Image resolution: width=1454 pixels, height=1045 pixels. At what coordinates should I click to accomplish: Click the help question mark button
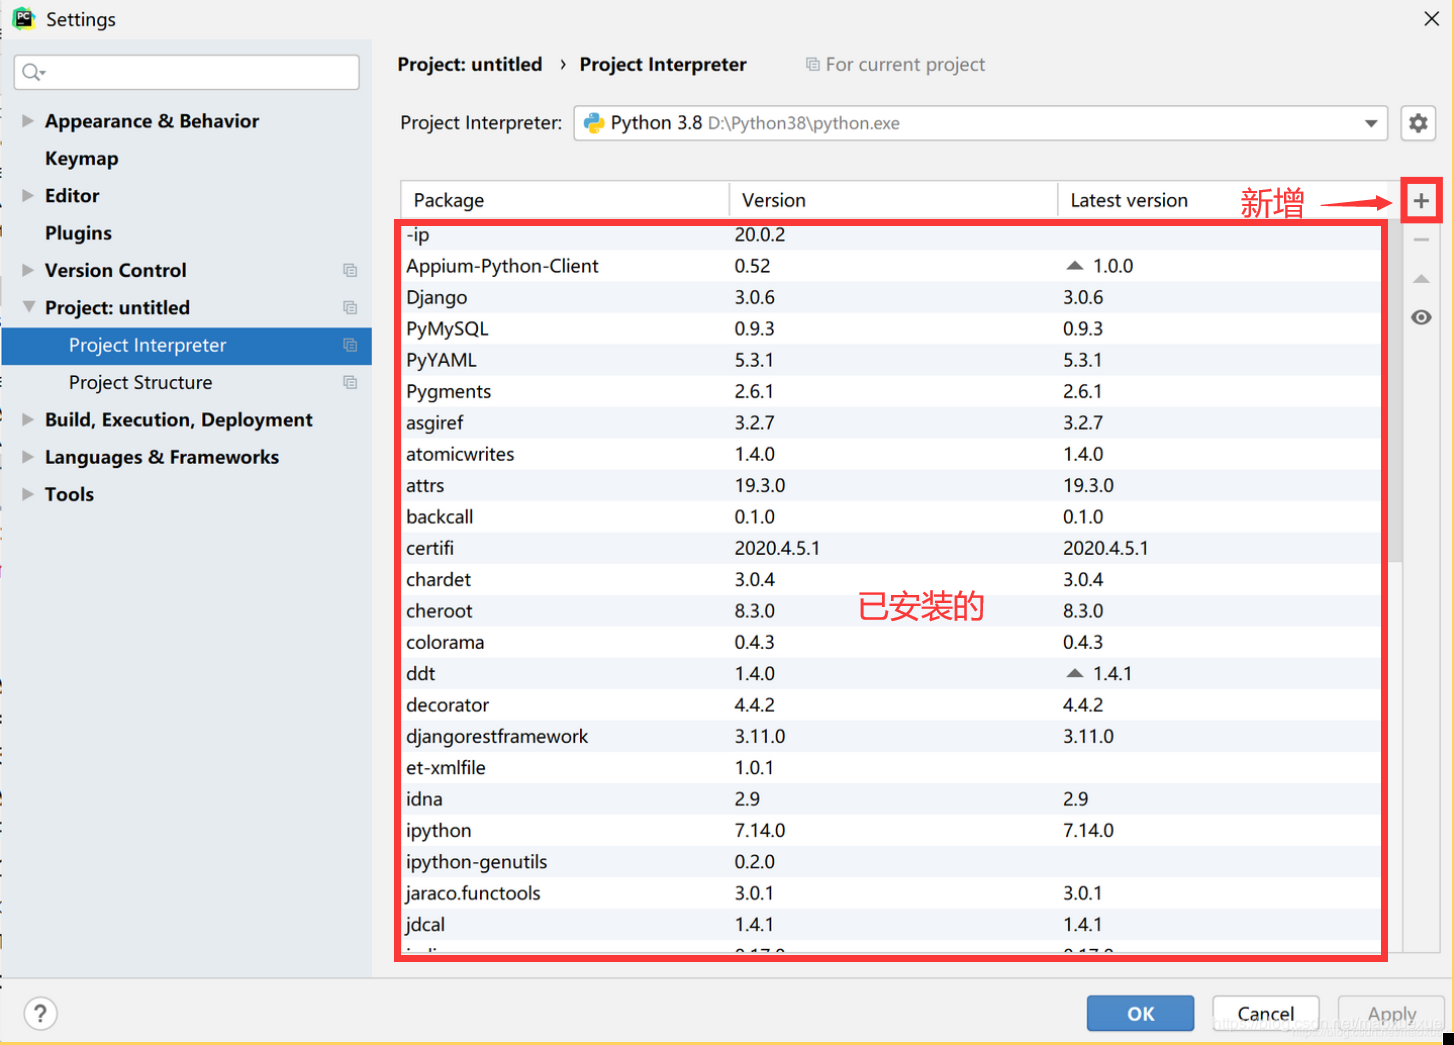pos(40,1014)
